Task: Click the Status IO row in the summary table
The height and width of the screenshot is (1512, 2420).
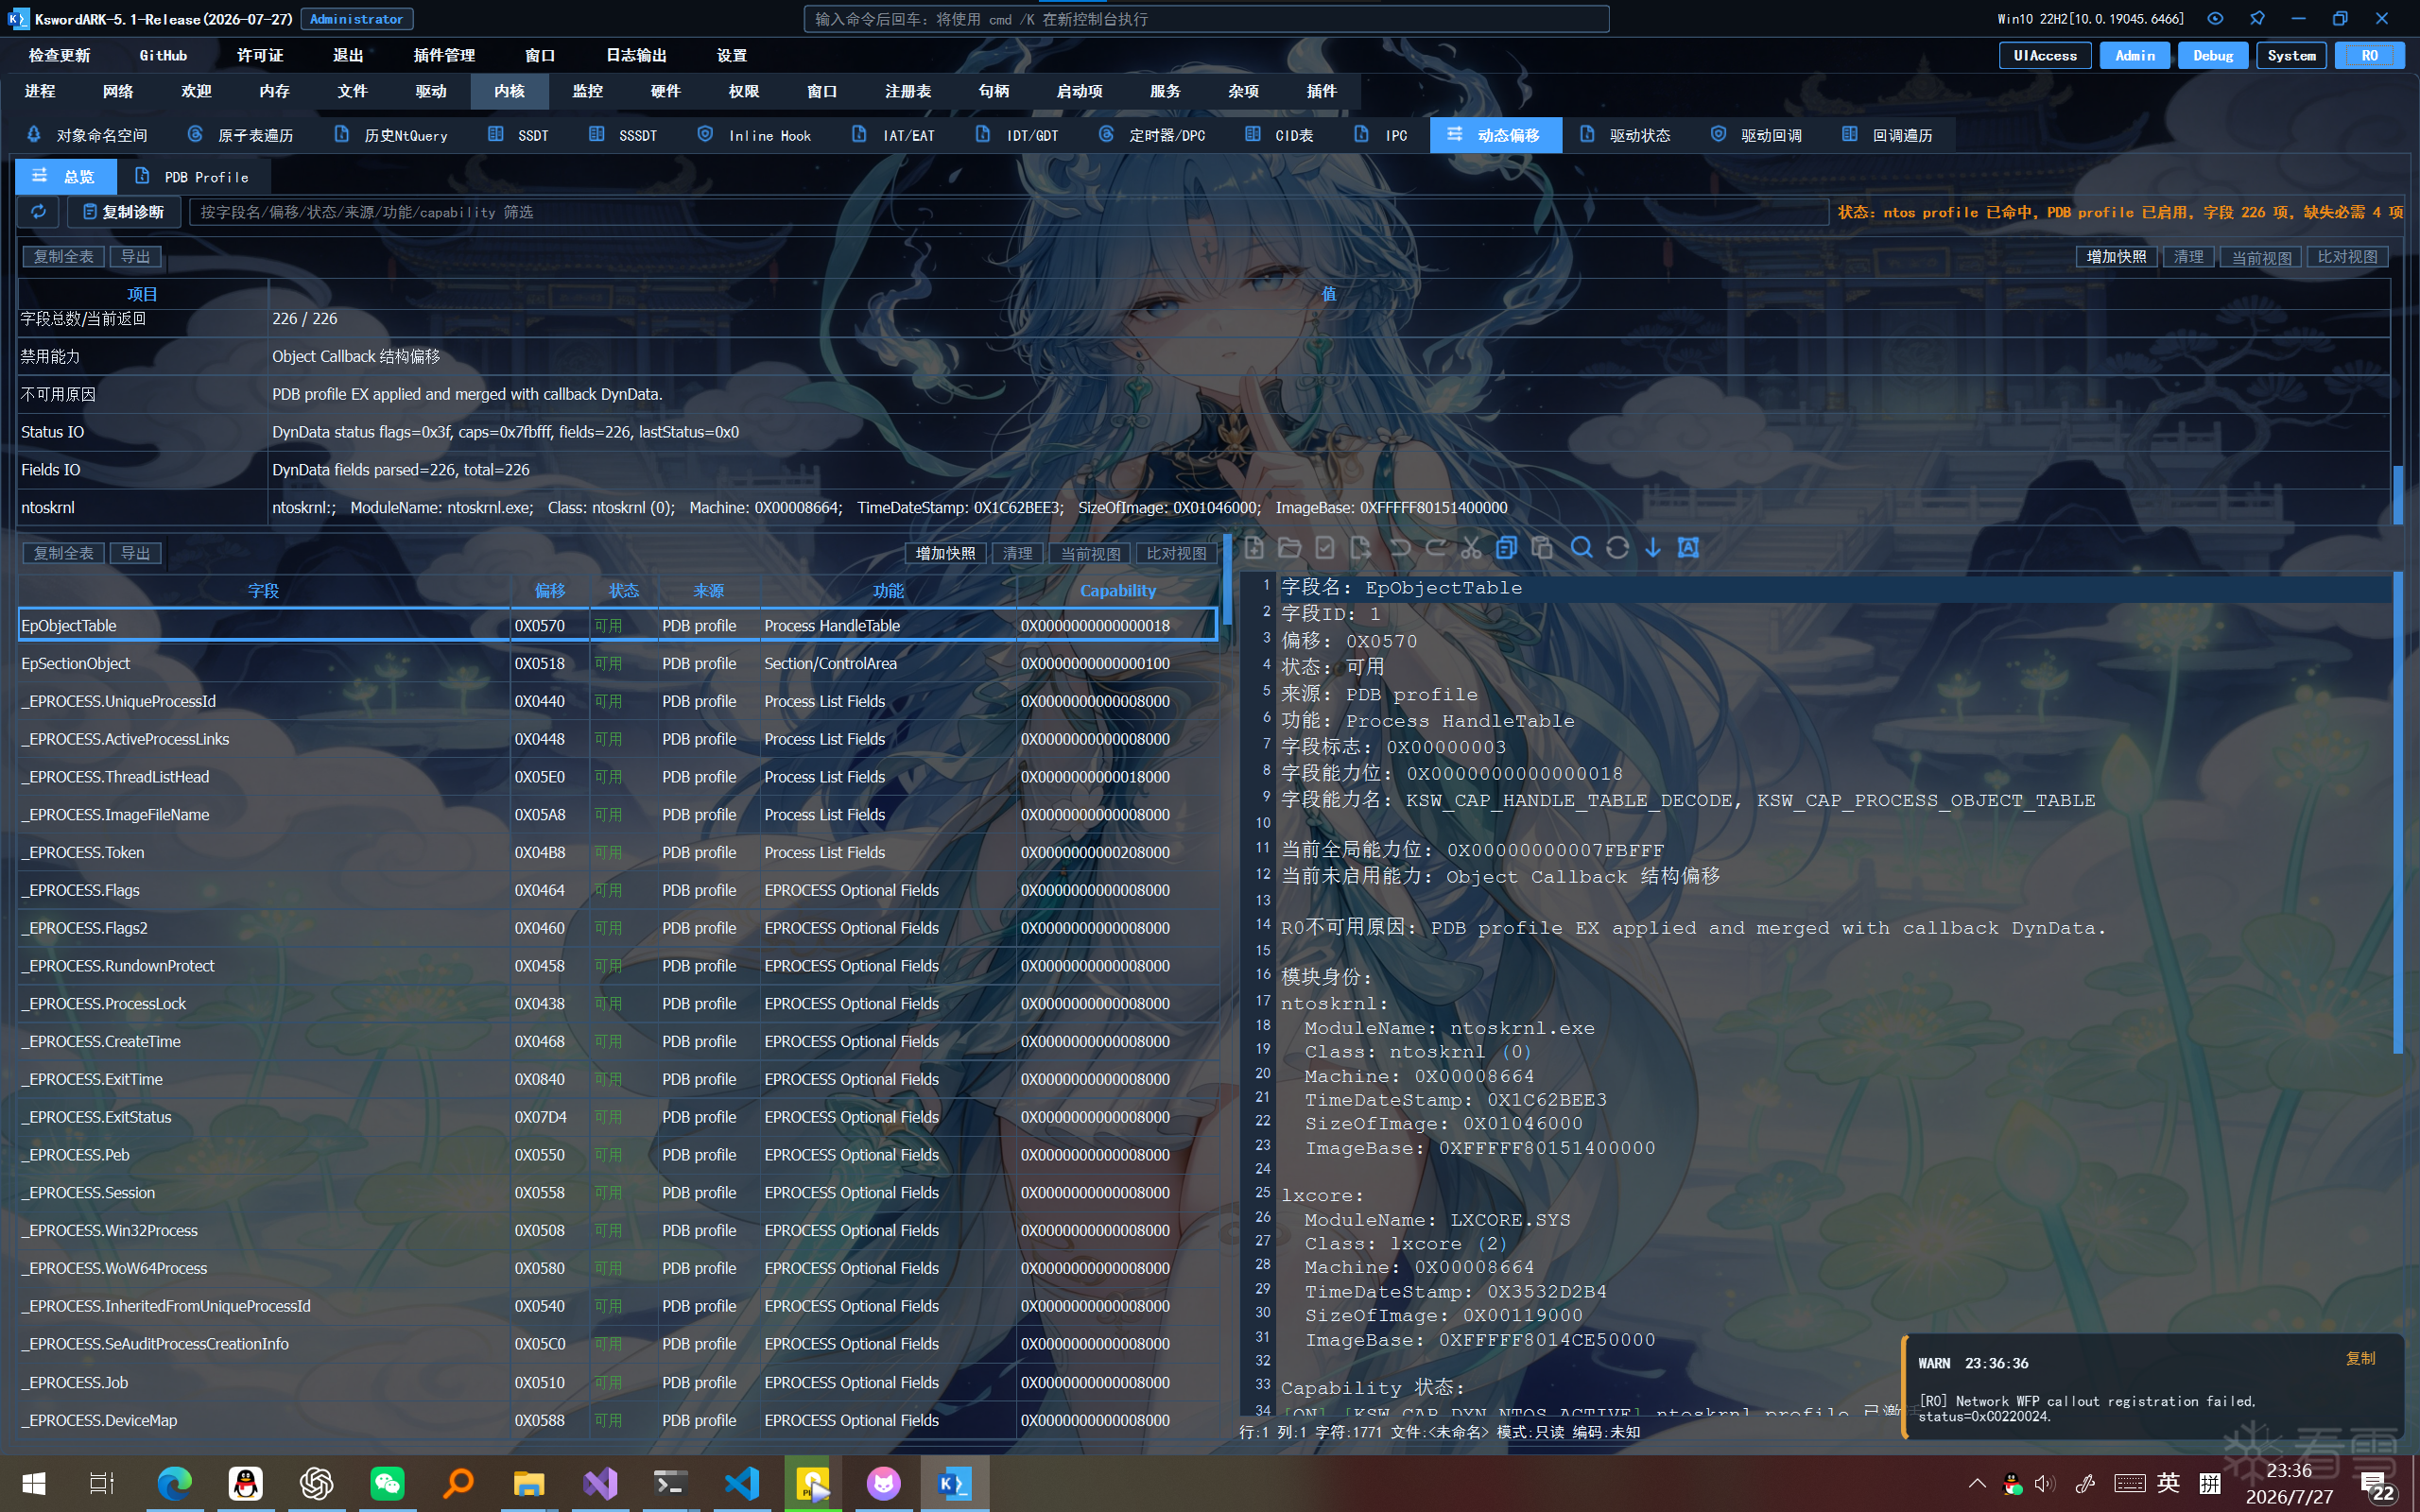Action: coord(1204,432)
